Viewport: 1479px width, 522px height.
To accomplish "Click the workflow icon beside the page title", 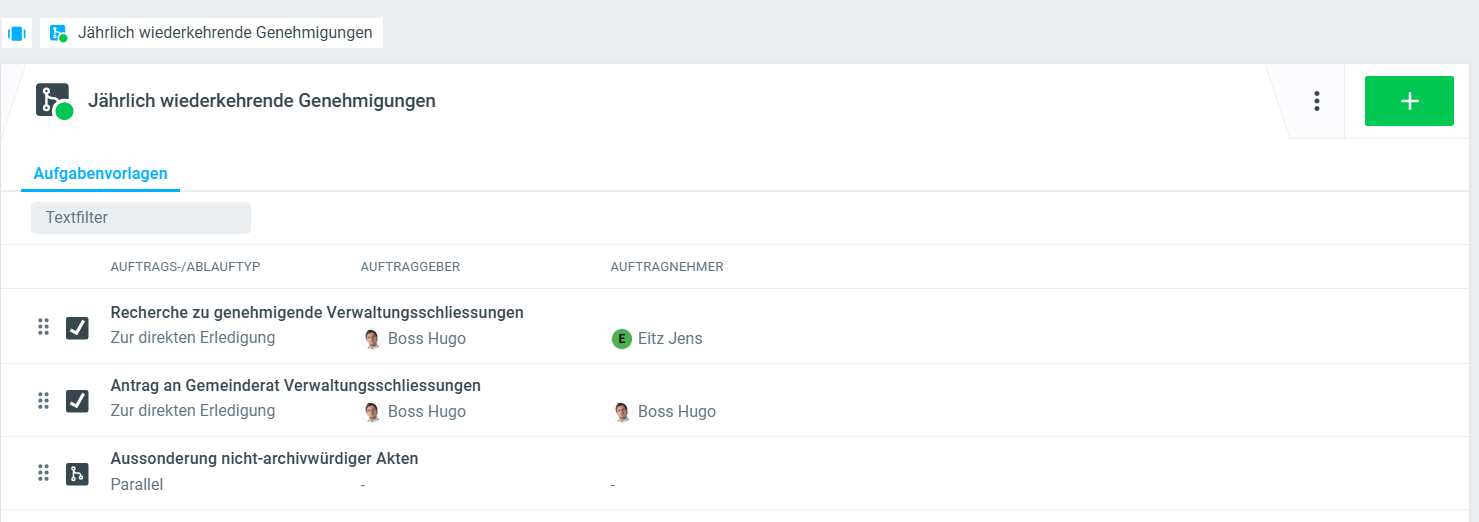I will 54,101.
